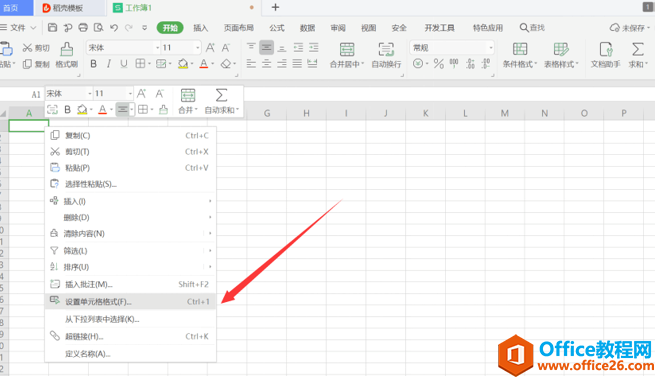
Task: Toggle ribbon middle vertical alignment
Action: click(266, 47)
